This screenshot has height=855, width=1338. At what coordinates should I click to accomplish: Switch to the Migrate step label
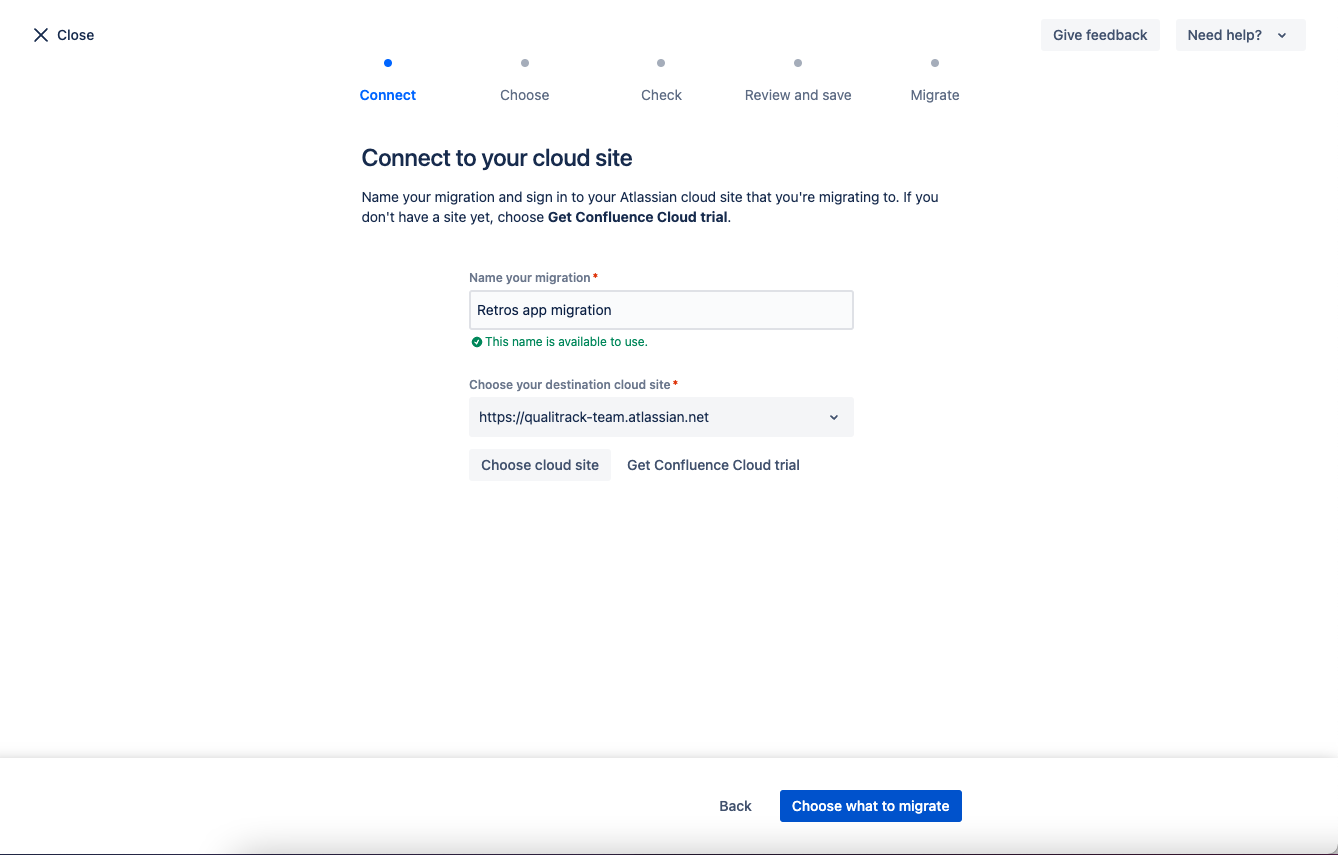935,95
